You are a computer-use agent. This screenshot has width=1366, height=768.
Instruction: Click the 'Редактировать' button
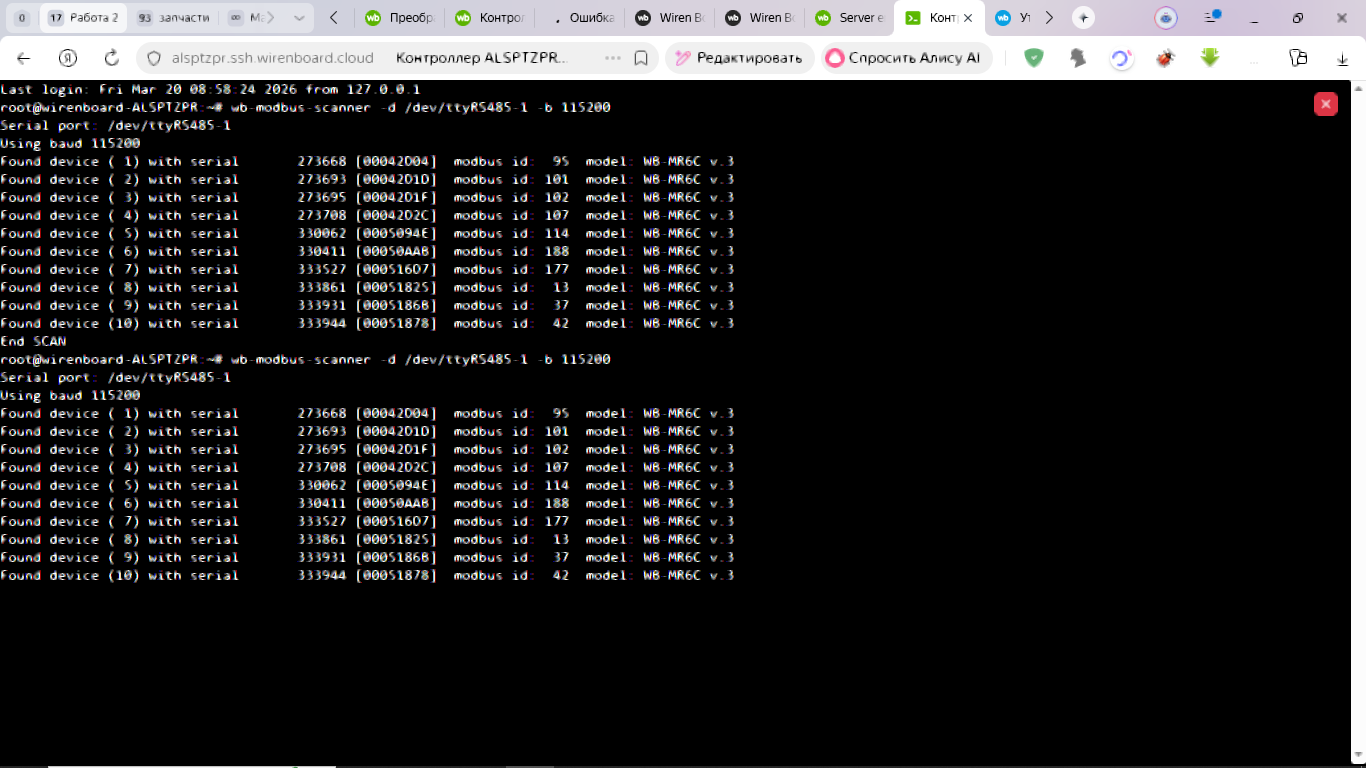click(739, 58)
